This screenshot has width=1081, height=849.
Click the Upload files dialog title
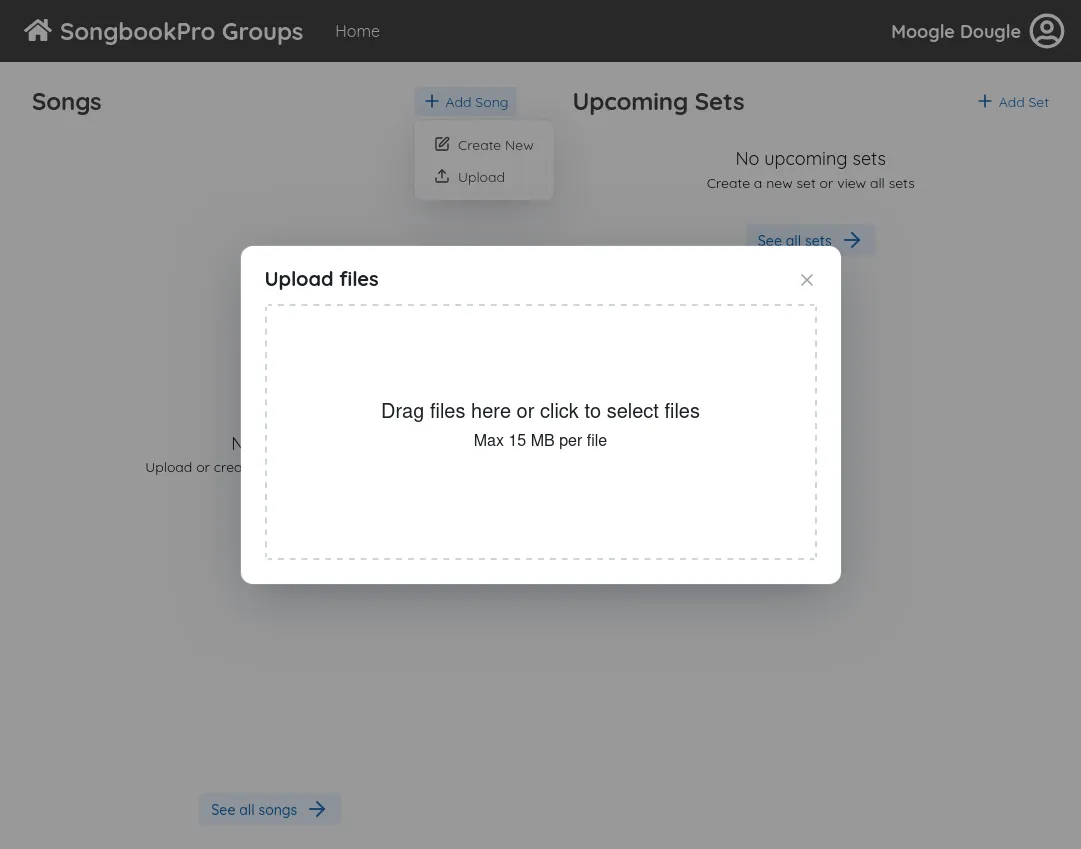321,279
